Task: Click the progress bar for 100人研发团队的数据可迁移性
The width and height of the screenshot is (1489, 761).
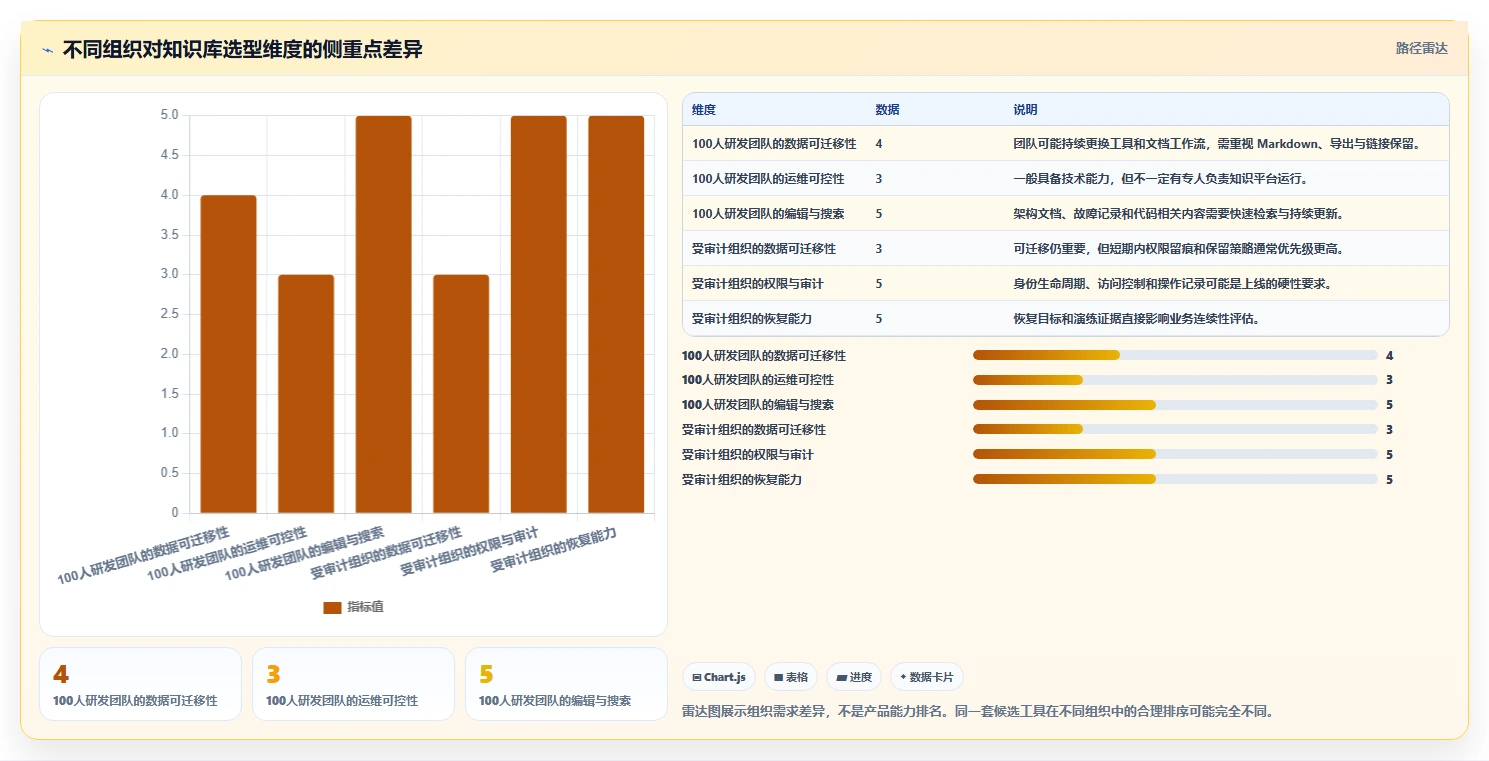Action: click(x=1175, y=355)
